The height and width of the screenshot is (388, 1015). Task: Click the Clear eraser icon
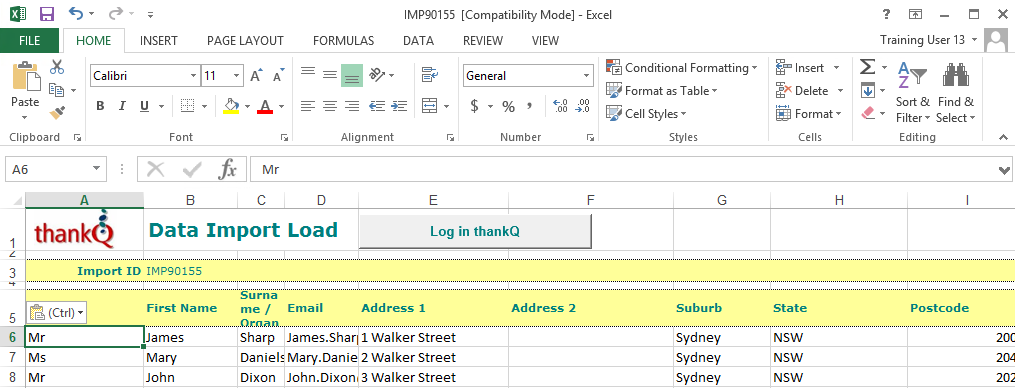pyautogui.click(x=868, y=113)
